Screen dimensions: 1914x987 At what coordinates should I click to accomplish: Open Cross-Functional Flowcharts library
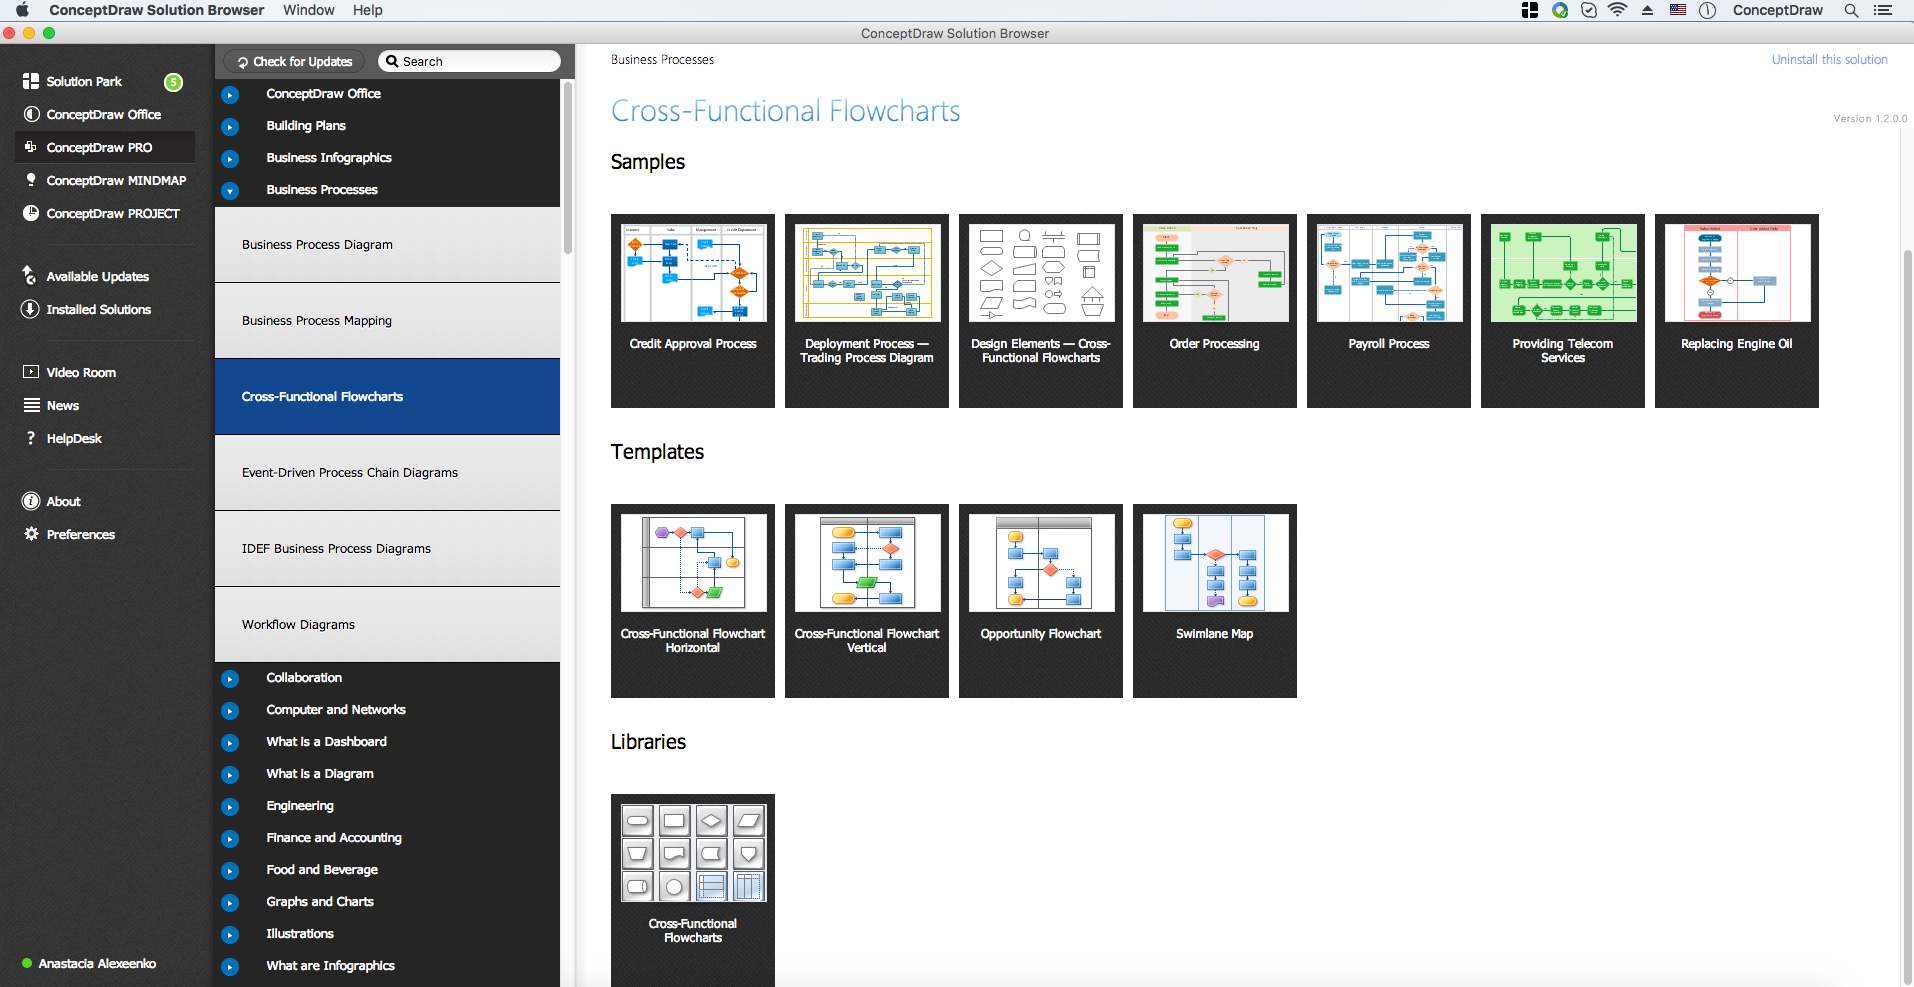693,890
